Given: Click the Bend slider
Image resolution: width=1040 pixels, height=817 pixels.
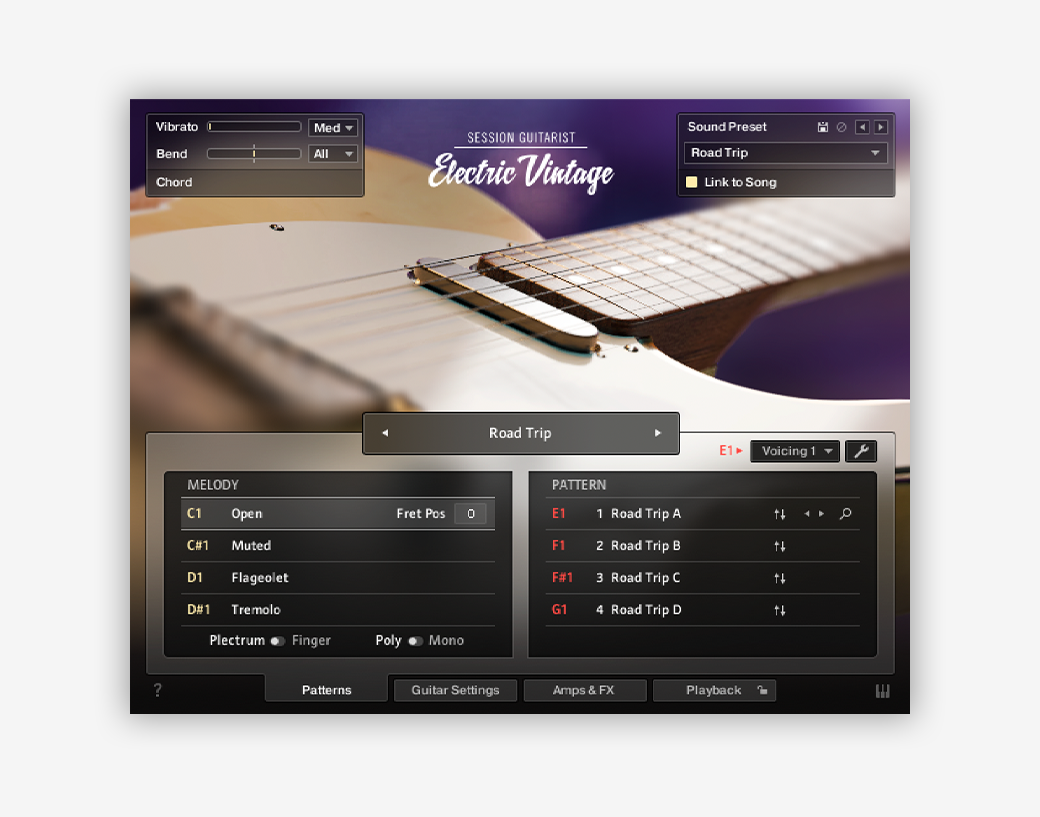Looking at the screenshot, I should pyautogui.click(x=255, y=154).
